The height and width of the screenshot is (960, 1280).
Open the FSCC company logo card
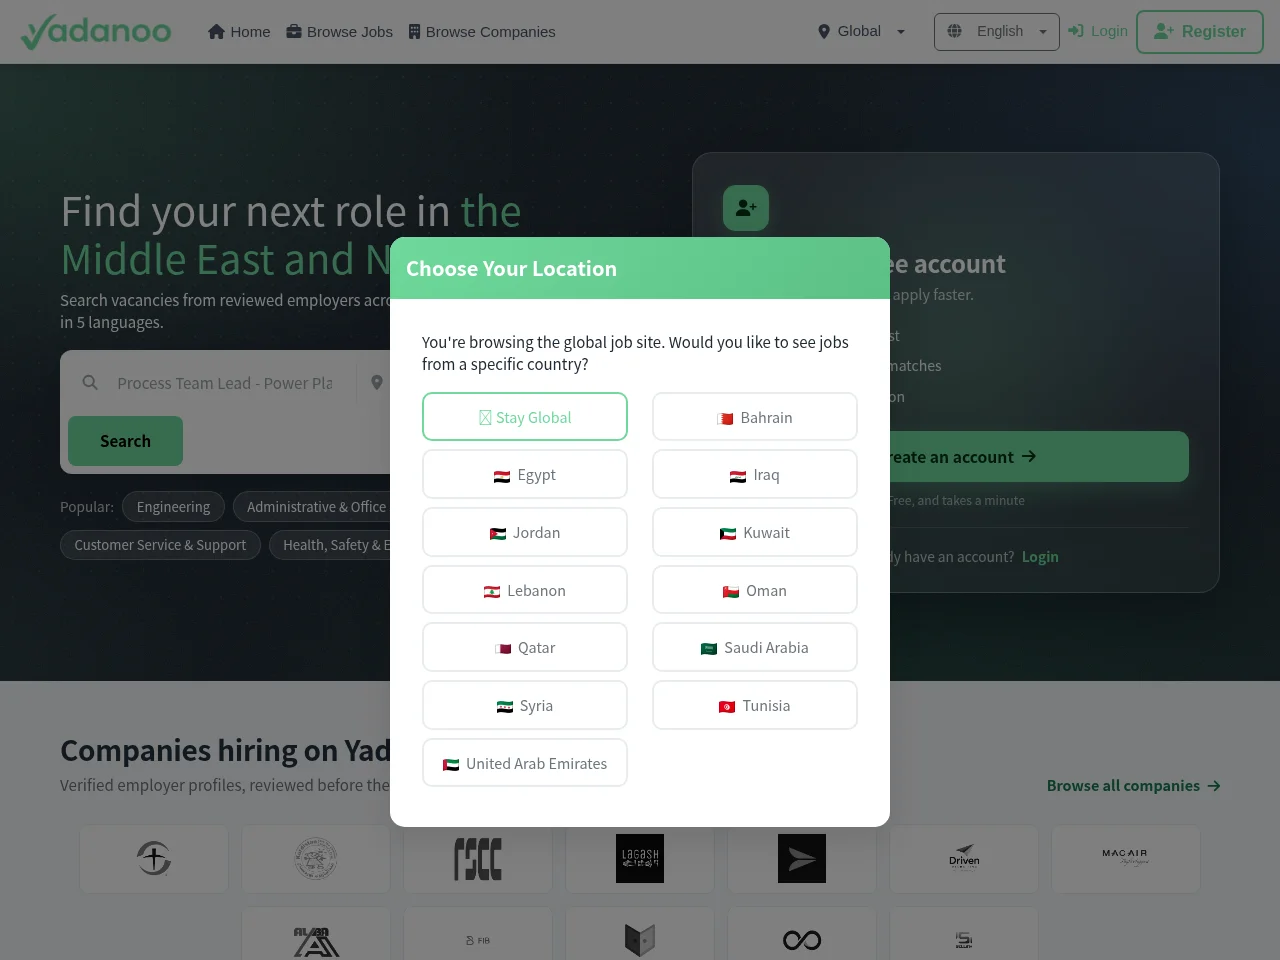point(478,859)
